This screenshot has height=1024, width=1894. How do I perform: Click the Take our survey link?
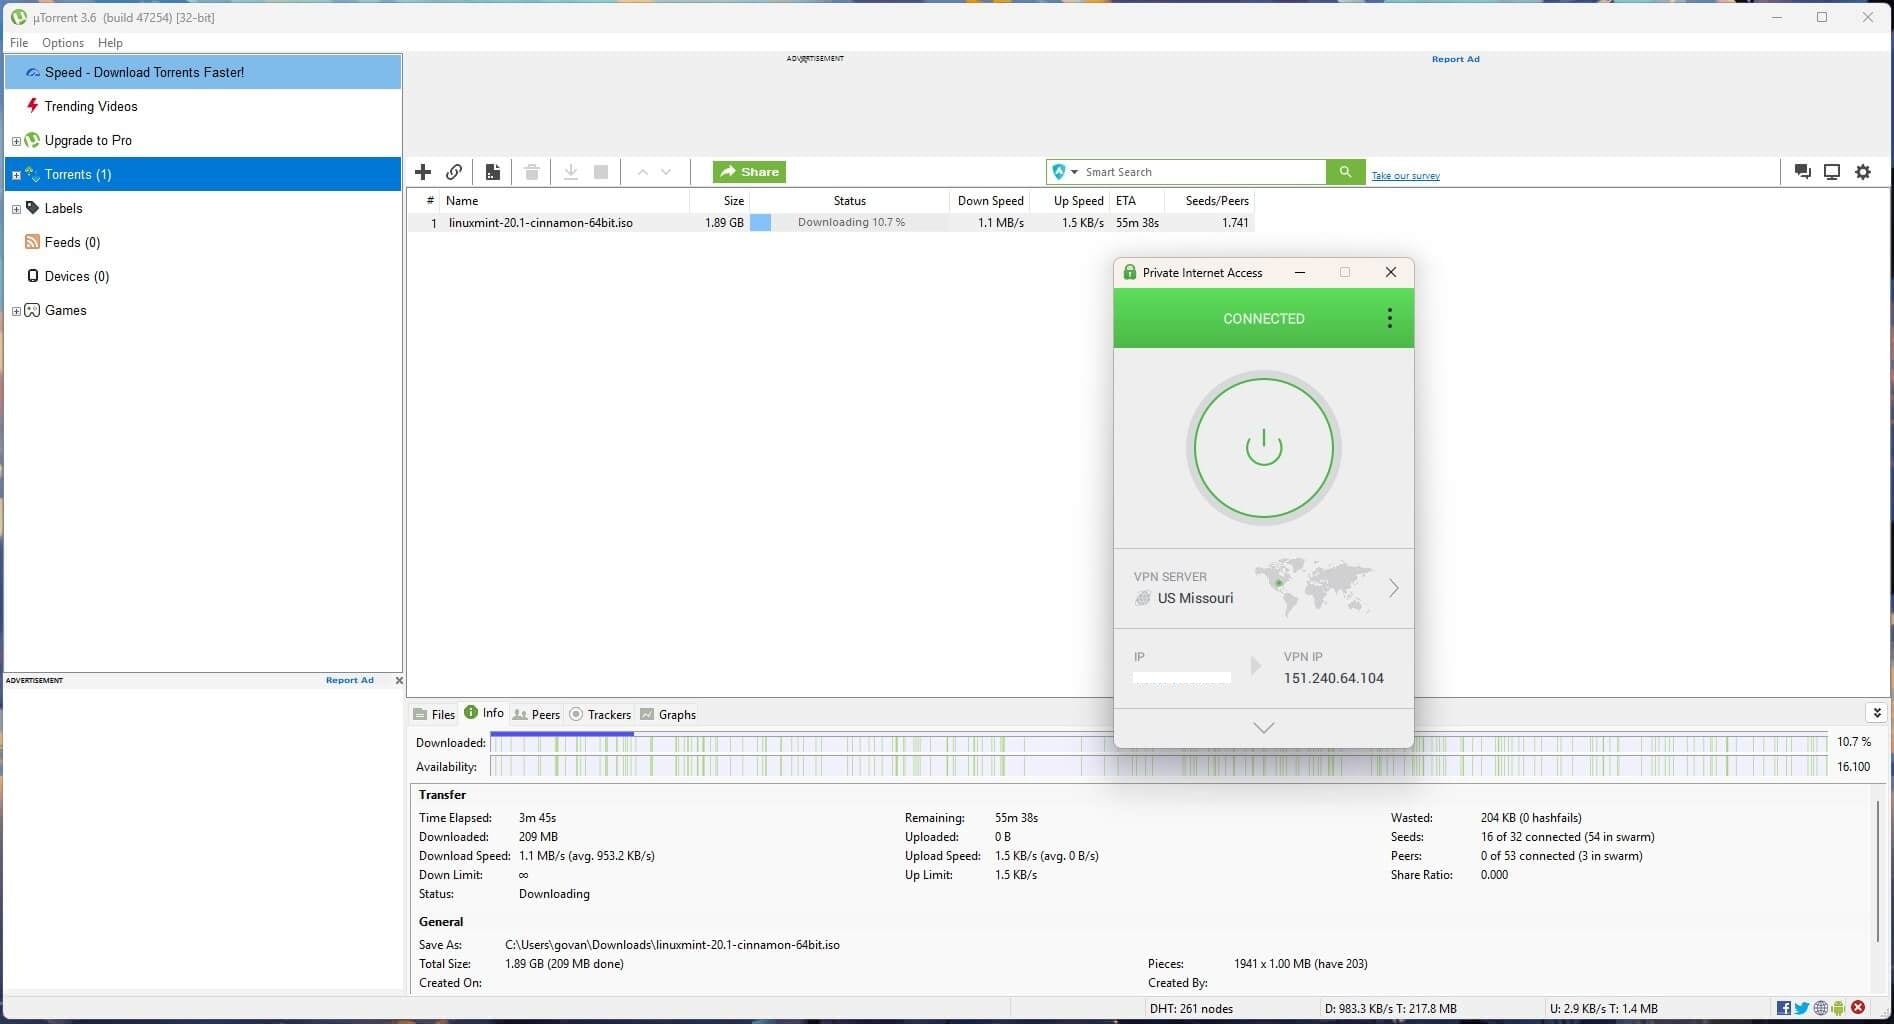point(1405,176)
